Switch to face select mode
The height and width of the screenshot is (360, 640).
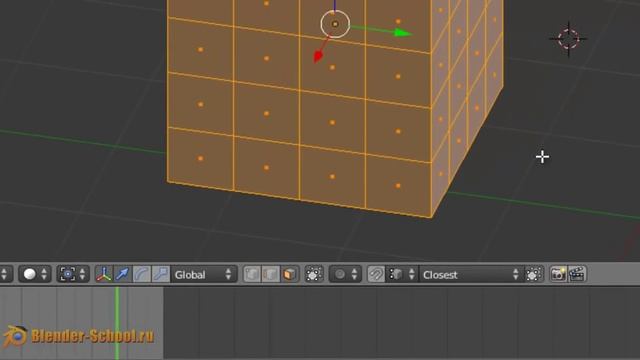pos(290,274)
